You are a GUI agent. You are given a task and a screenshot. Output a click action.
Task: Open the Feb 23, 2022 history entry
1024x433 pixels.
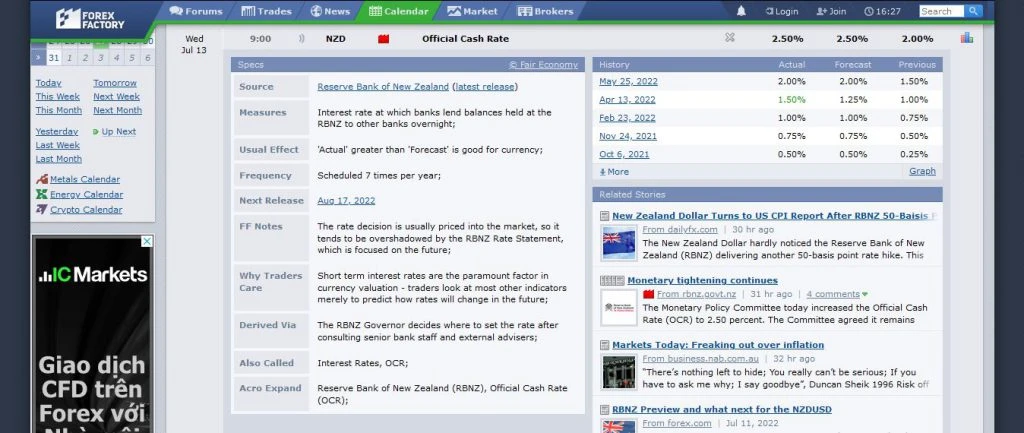tap(627, 118)
